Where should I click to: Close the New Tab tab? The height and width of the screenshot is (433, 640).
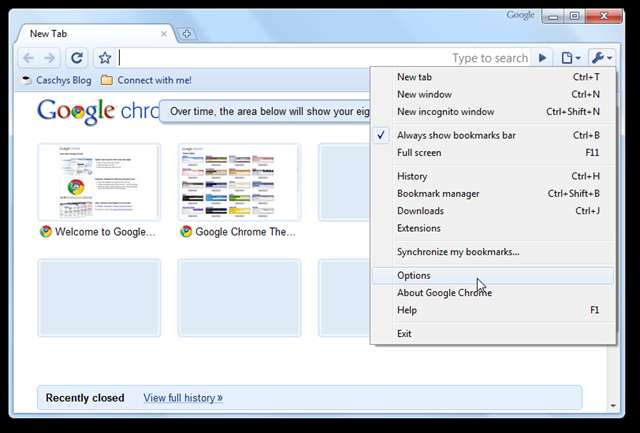(164, 34)
